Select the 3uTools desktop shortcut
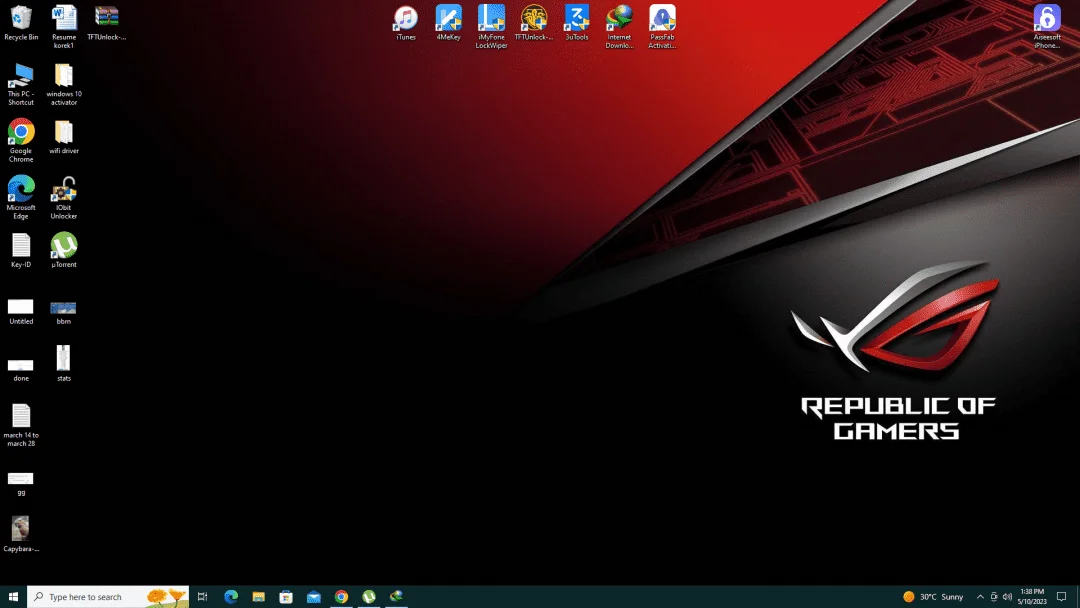 point(577,23)
